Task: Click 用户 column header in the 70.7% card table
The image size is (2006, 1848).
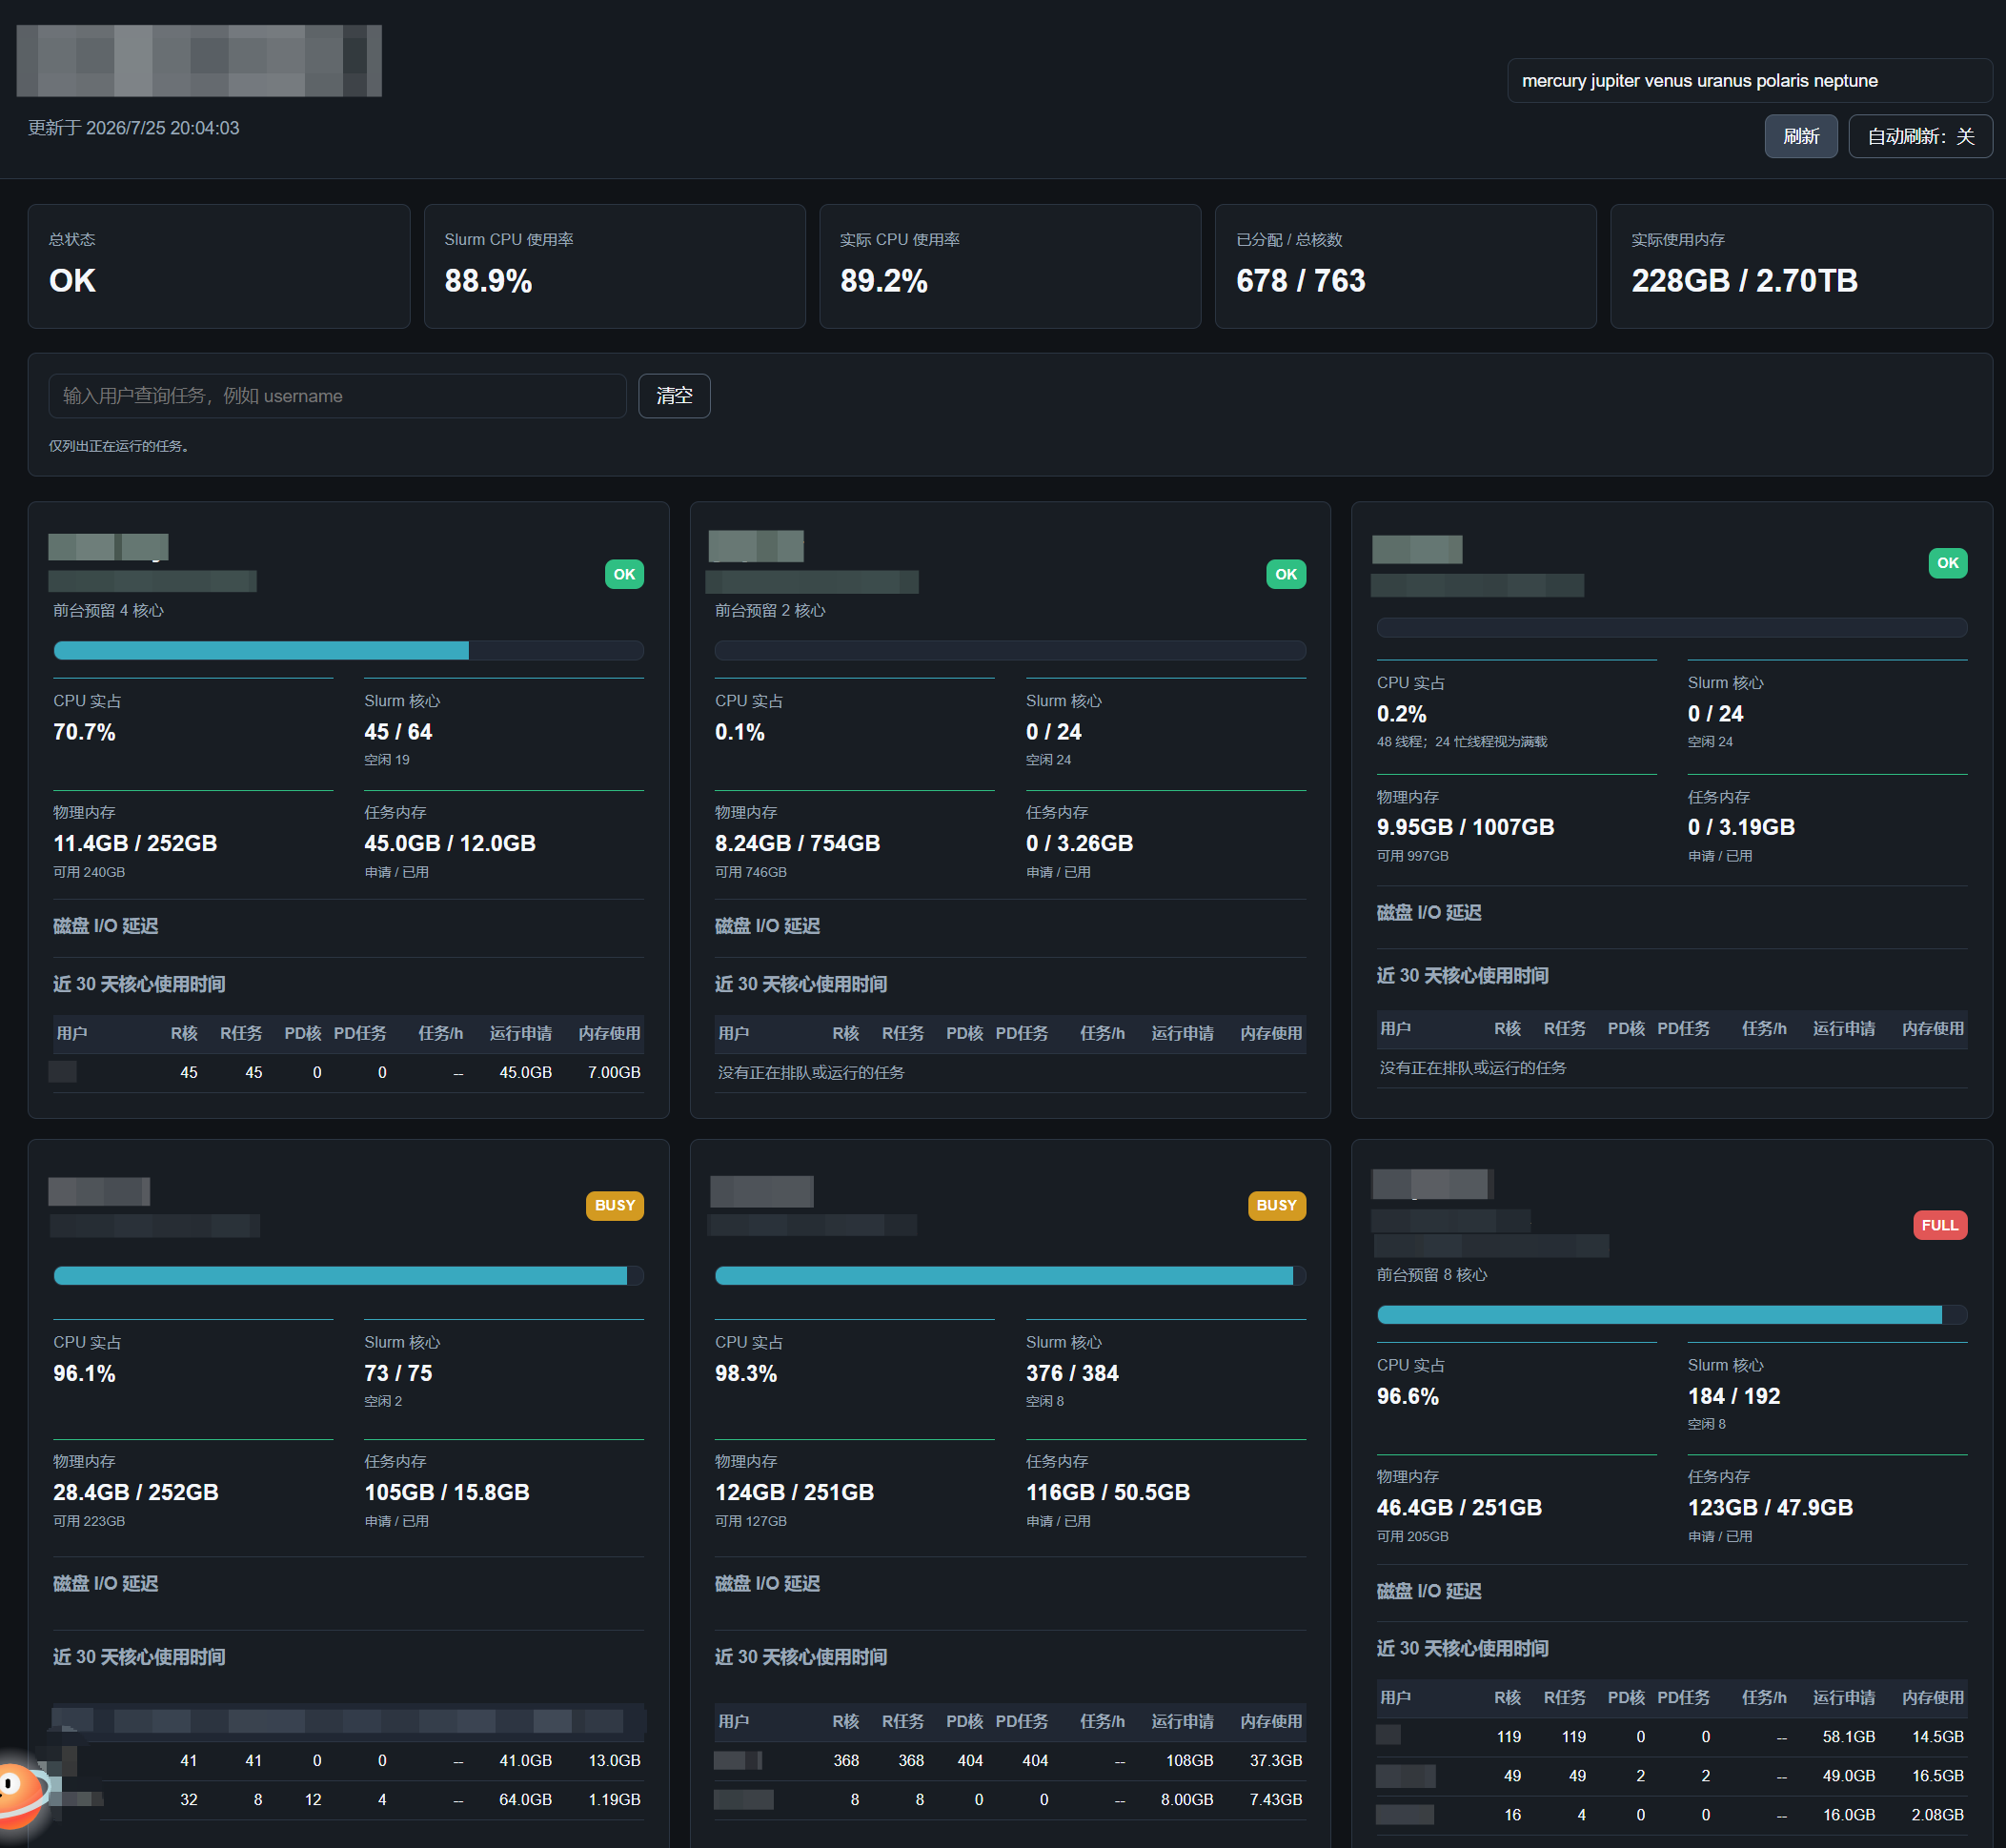Action: (72, 1033)
